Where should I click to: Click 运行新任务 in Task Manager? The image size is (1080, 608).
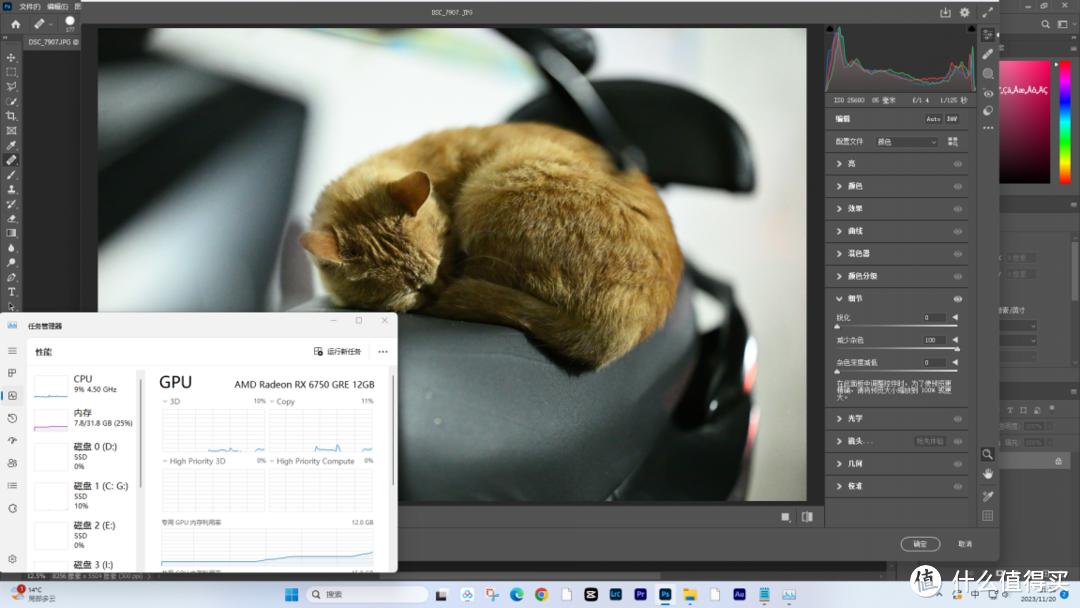click(x=338, y=352)
